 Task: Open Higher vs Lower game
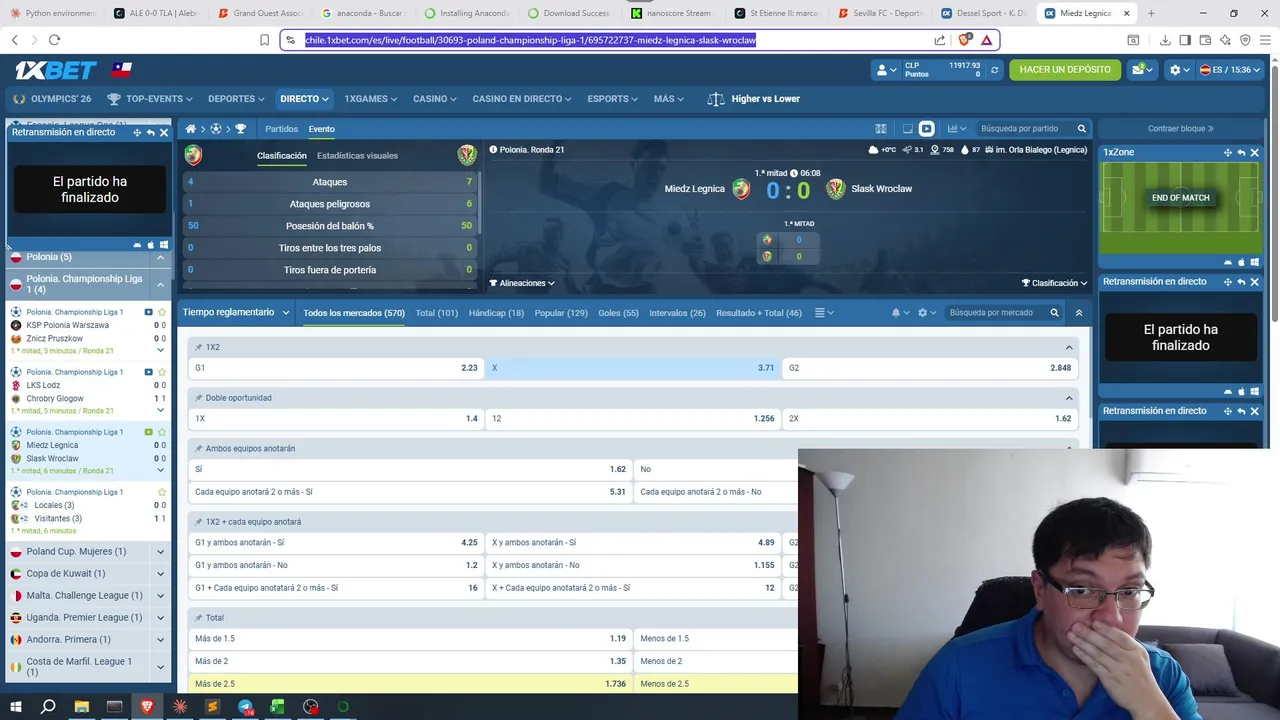(x=754, y=99)
